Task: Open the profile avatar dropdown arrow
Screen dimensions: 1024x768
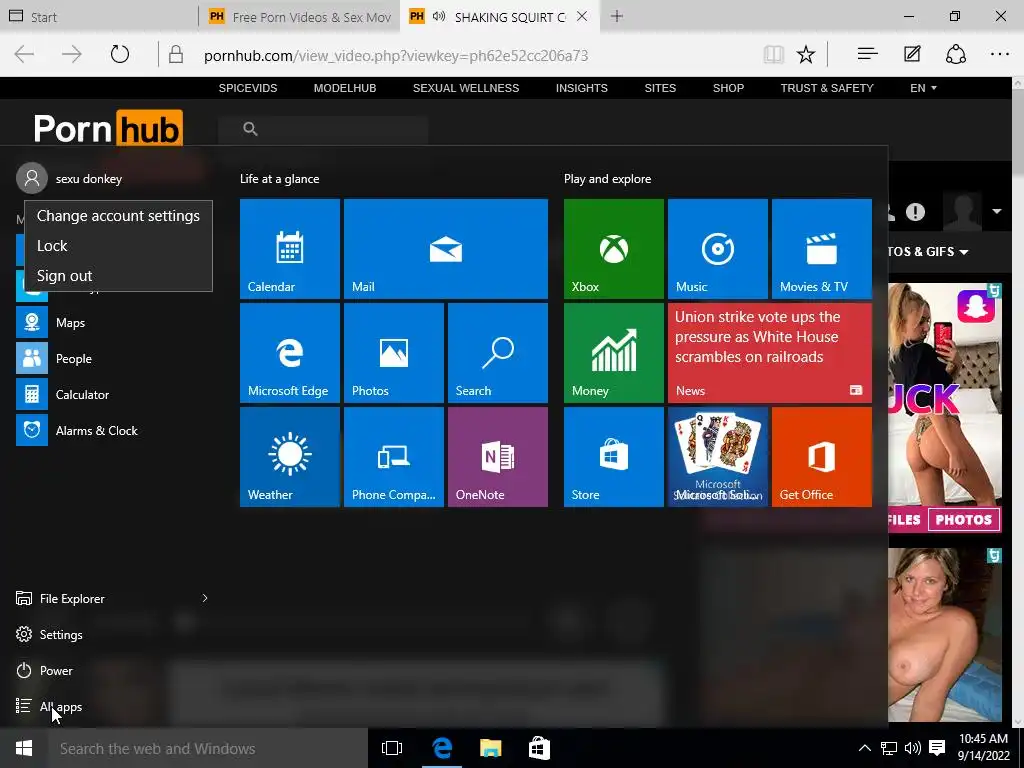Action: pos(997,211)
